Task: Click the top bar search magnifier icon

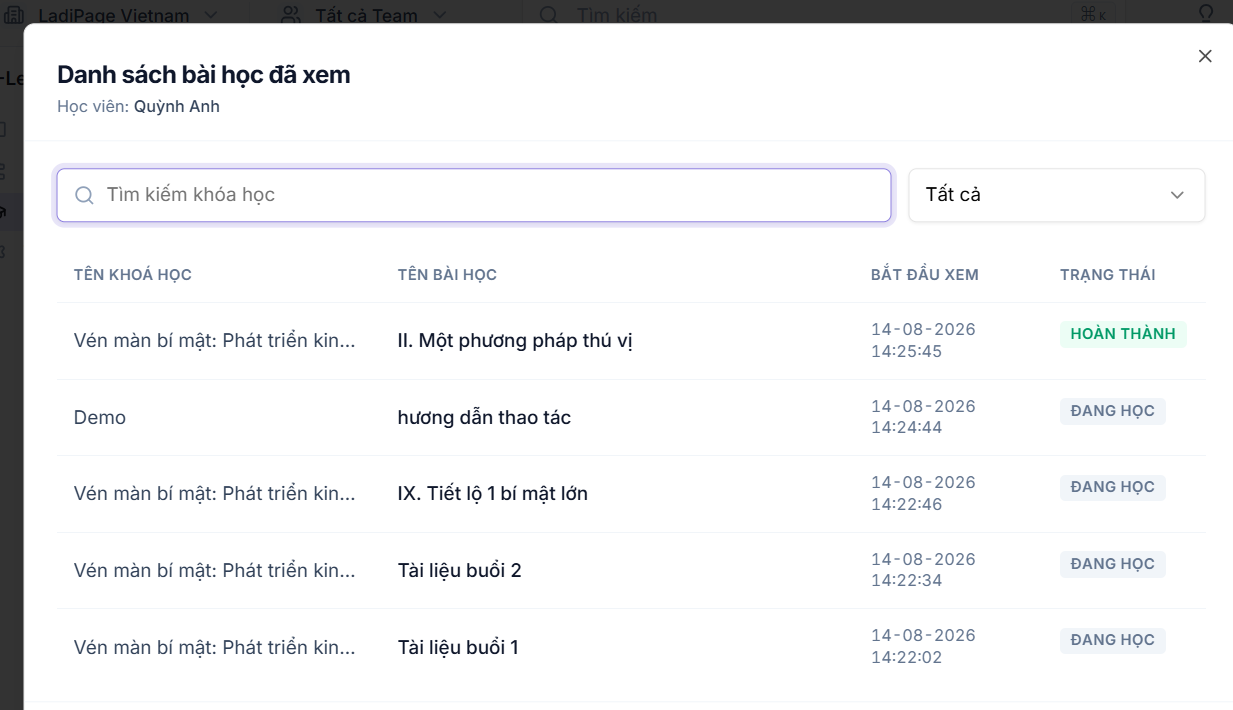Action: coord(549,15)
